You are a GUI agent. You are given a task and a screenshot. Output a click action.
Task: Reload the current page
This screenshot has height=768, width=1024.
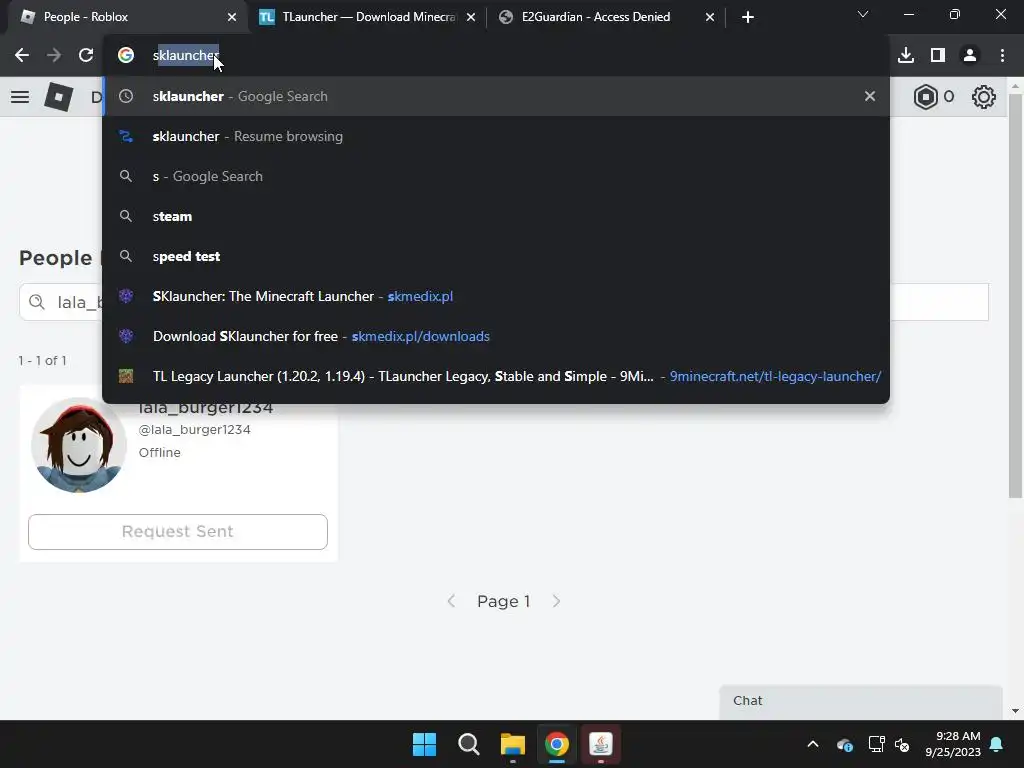pyautogui.click(x=86, y=56)
